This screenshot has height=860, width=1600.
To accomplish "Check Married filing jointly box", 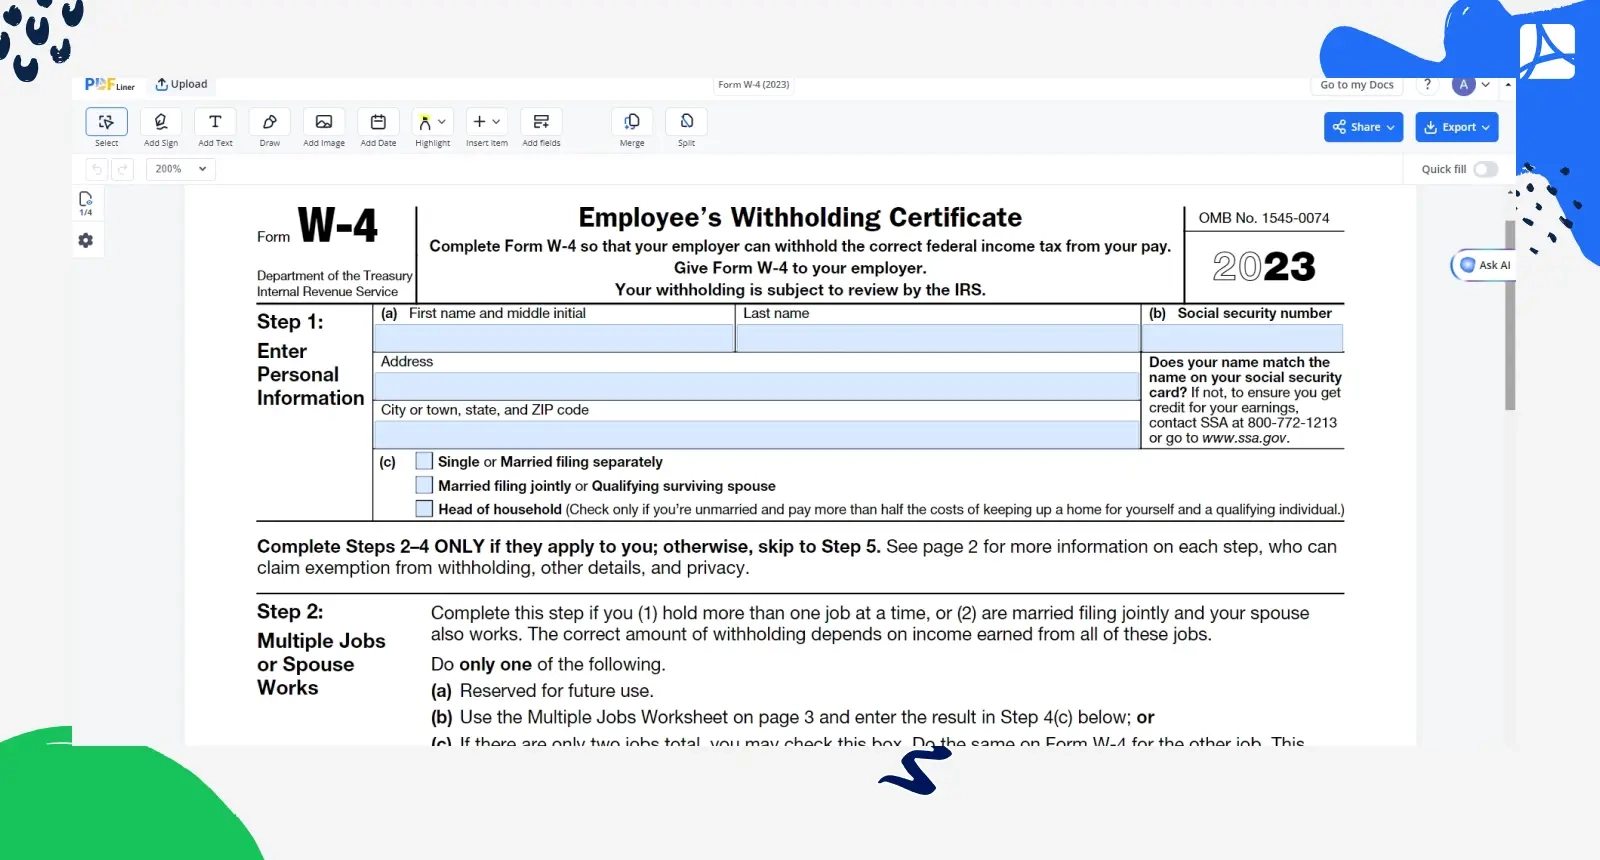I will coord(424,485).
